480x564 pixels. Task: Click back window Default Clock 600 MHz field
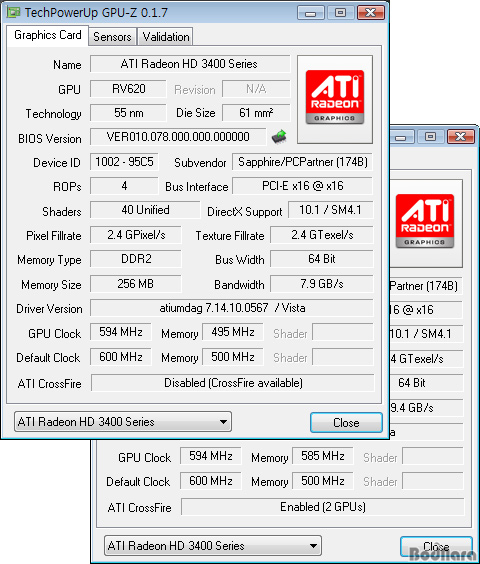click(211, 481)
